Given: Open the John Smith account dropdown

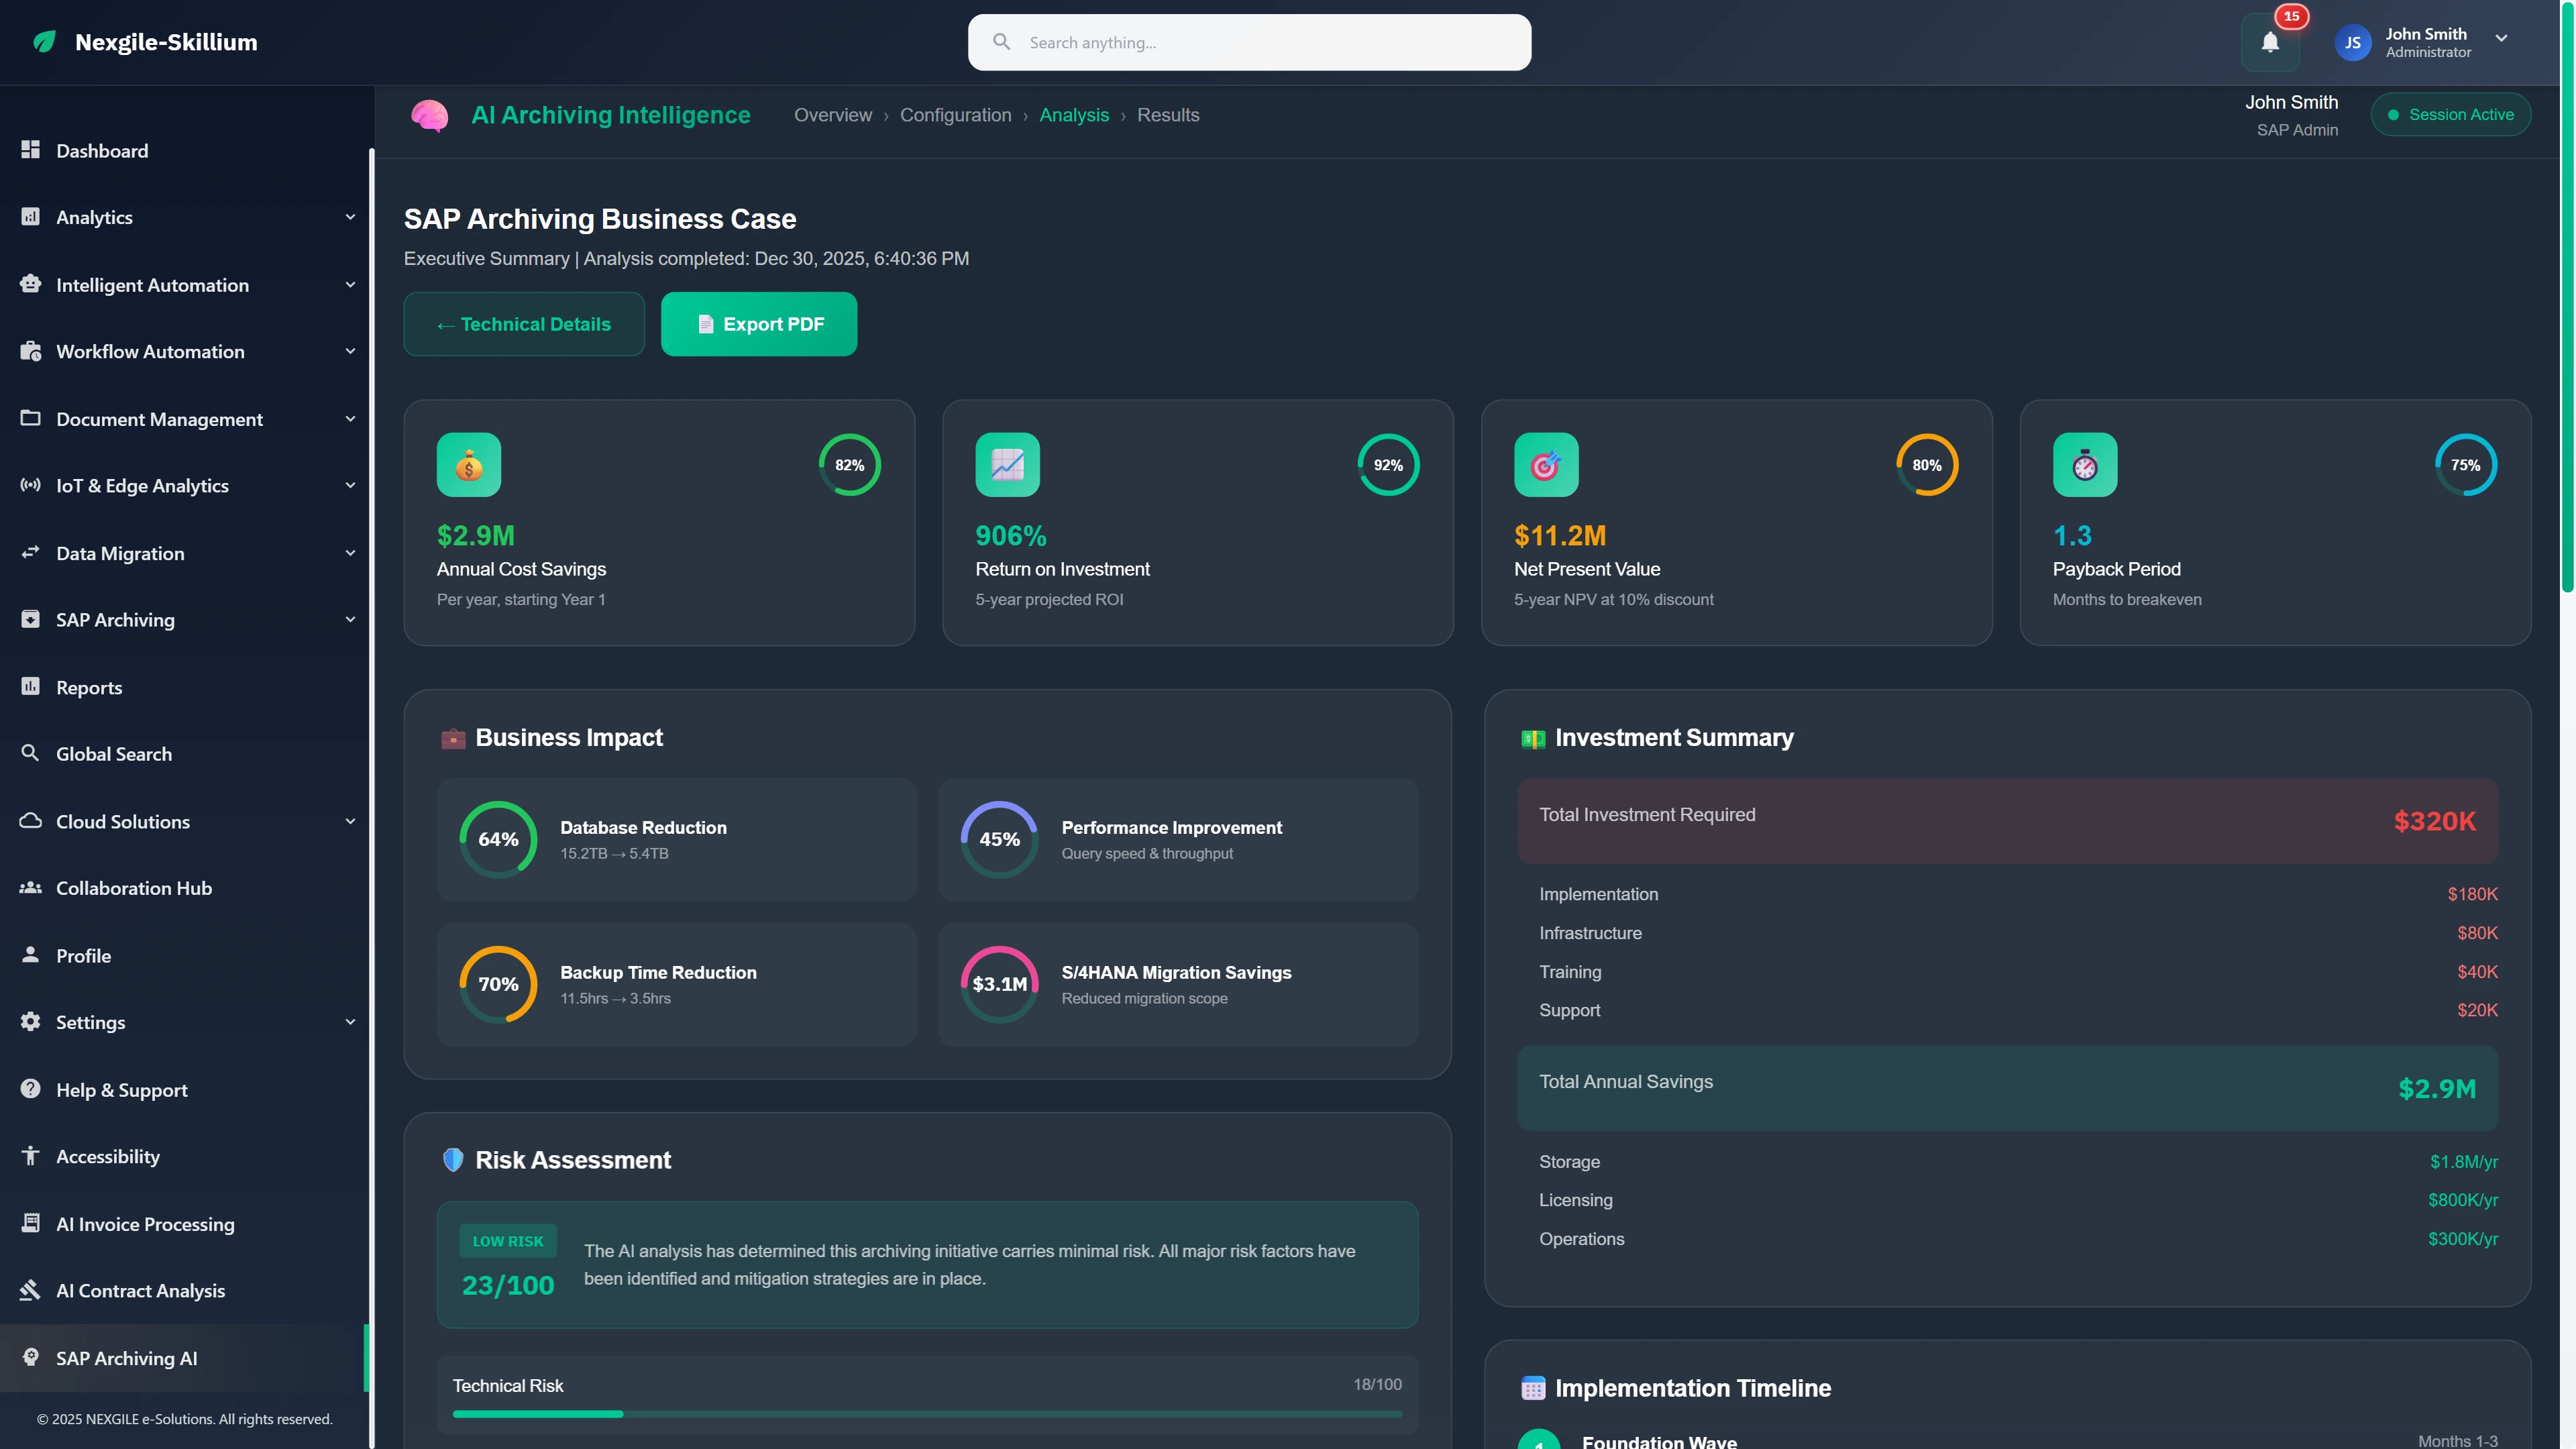Looking at the screenshot, I should tap(2502, 41).
